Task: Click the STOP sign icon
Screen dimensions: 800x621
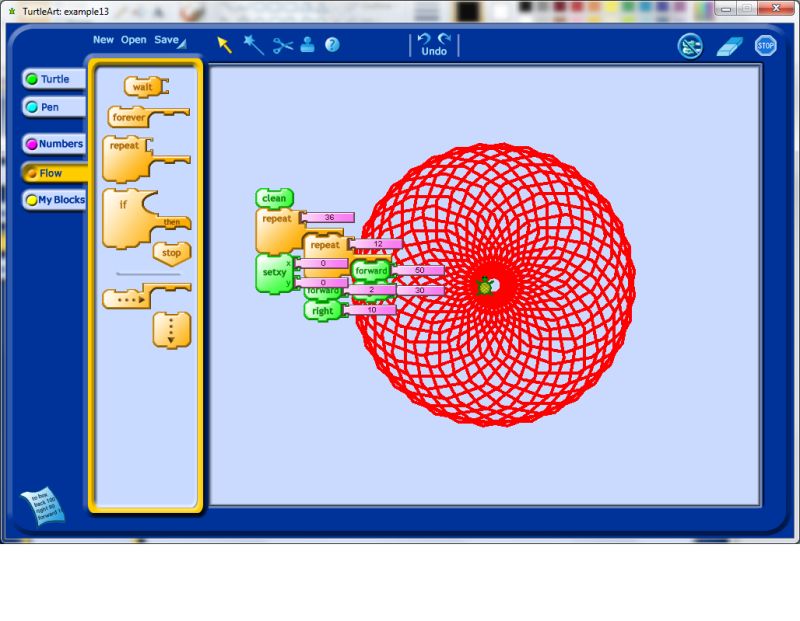Action: tap(767, 44)
